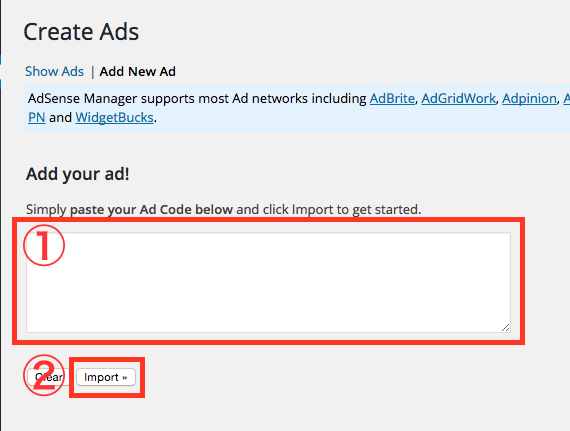Open the PN link
The width and height of the screenshot is (570, 431).
point(37,118)
